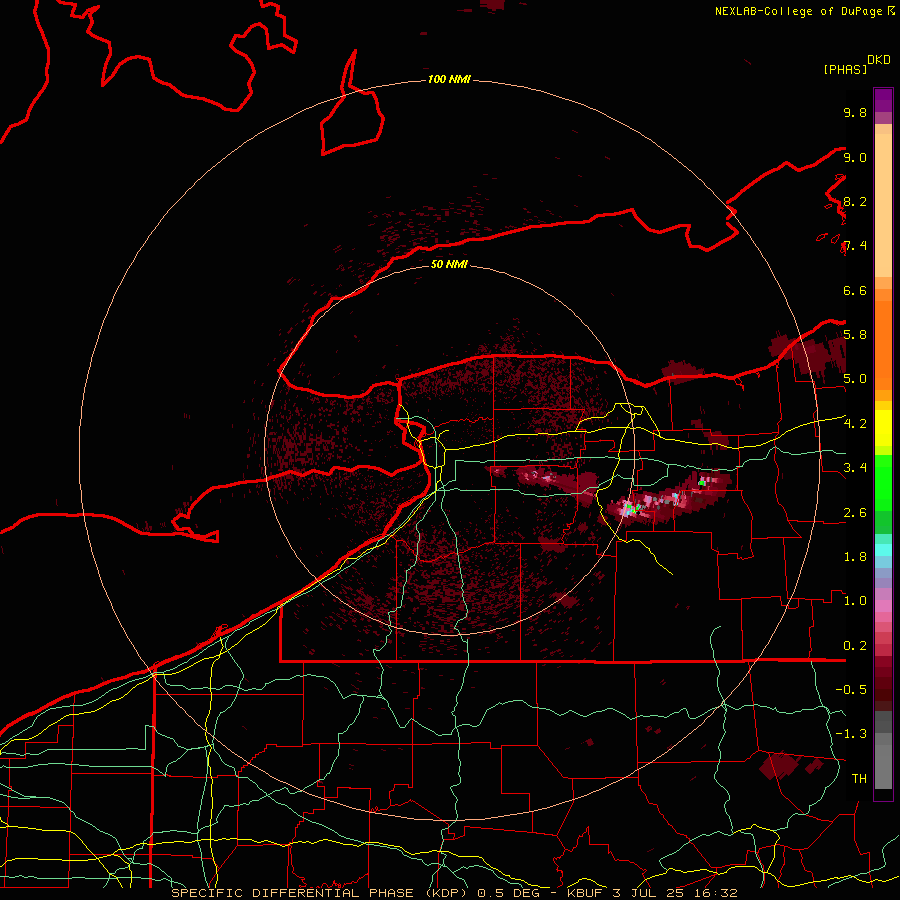Select the 8.2 scale value
900x900 pixels.
[x=855, y=201]
